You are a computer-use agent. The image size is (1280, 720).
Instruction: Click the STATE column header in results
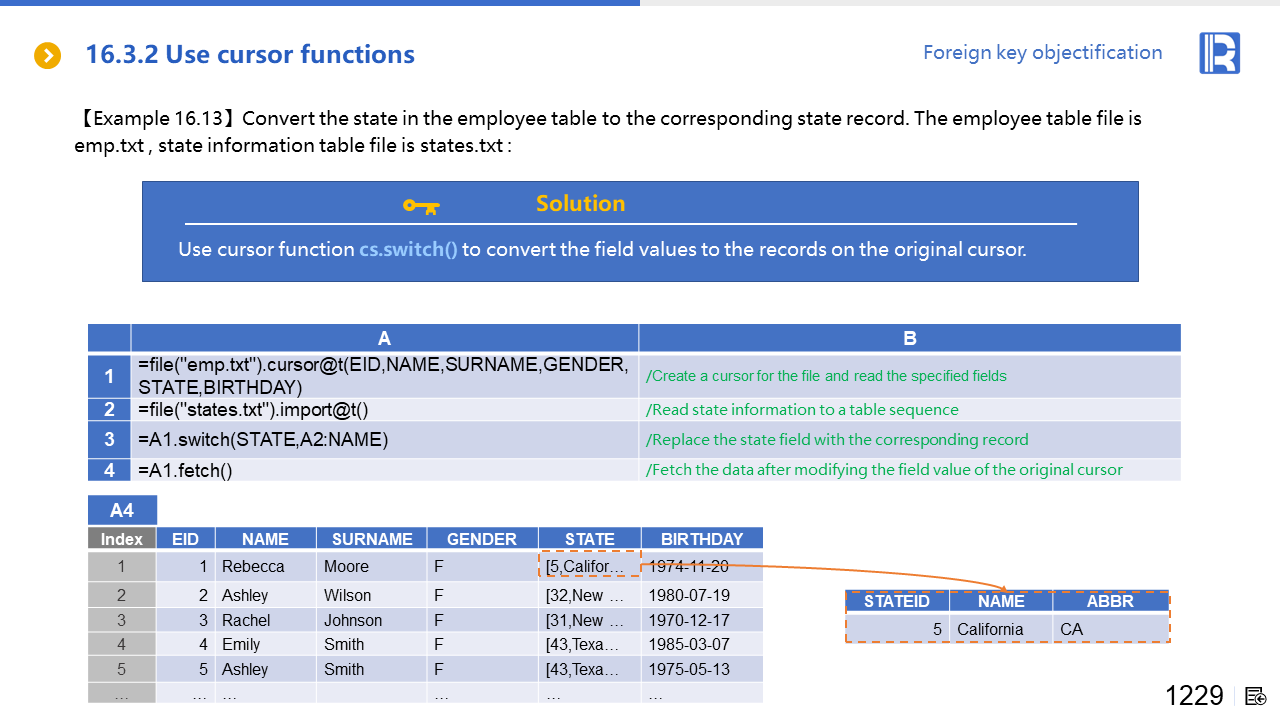[x=589, y=539]
